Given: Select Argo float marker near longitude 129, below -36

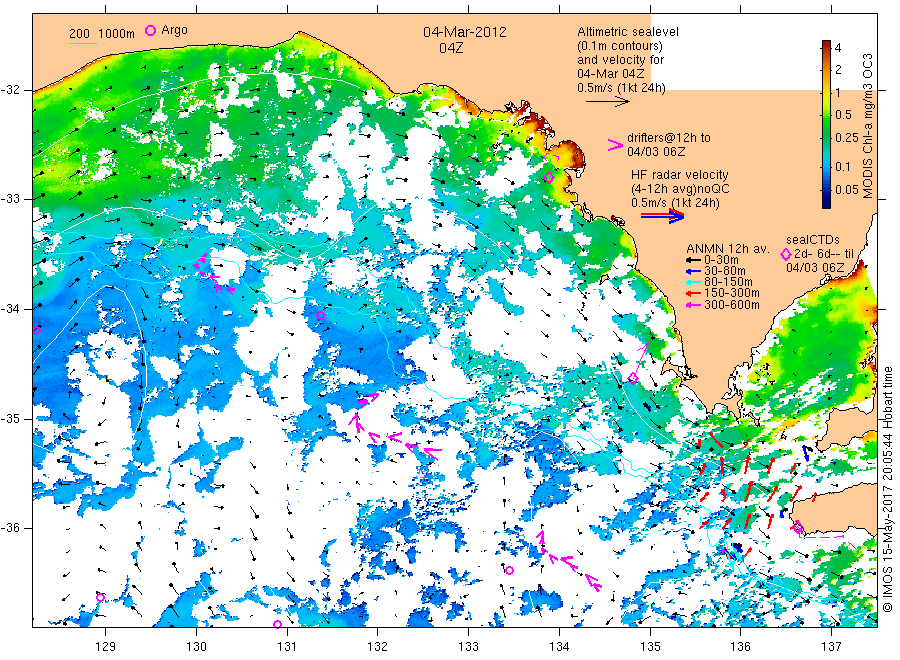Looking at the screenshot, I should click(x=100, y=597).
